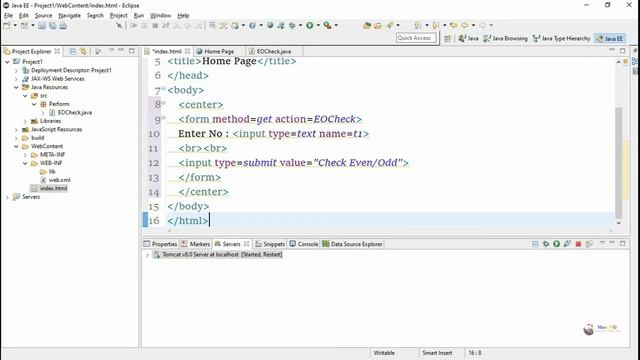Click the New file toolbar icon

[x=7, y=25]
